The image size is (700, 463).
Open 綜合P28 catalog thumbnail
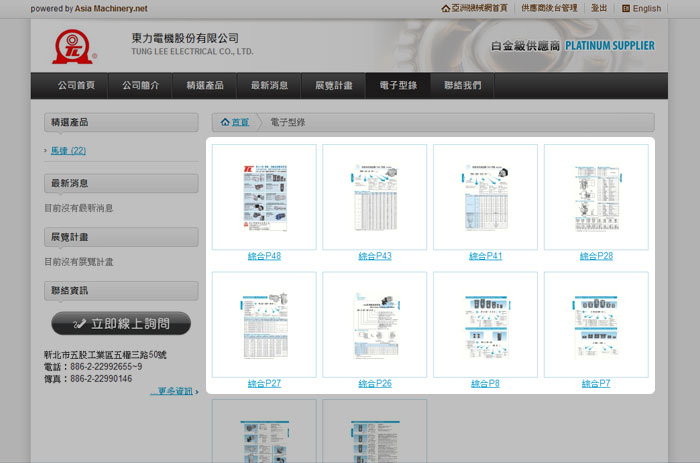(x=596, y=197)
